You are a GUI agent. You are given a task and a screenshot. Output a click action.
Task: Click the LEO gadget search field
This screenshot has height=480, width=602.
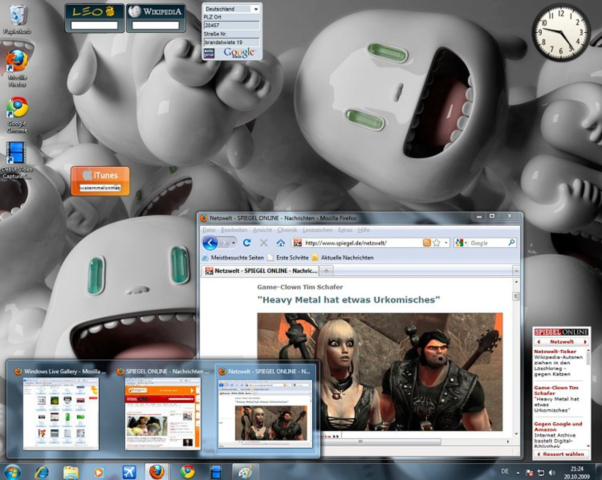pos(94,25)
